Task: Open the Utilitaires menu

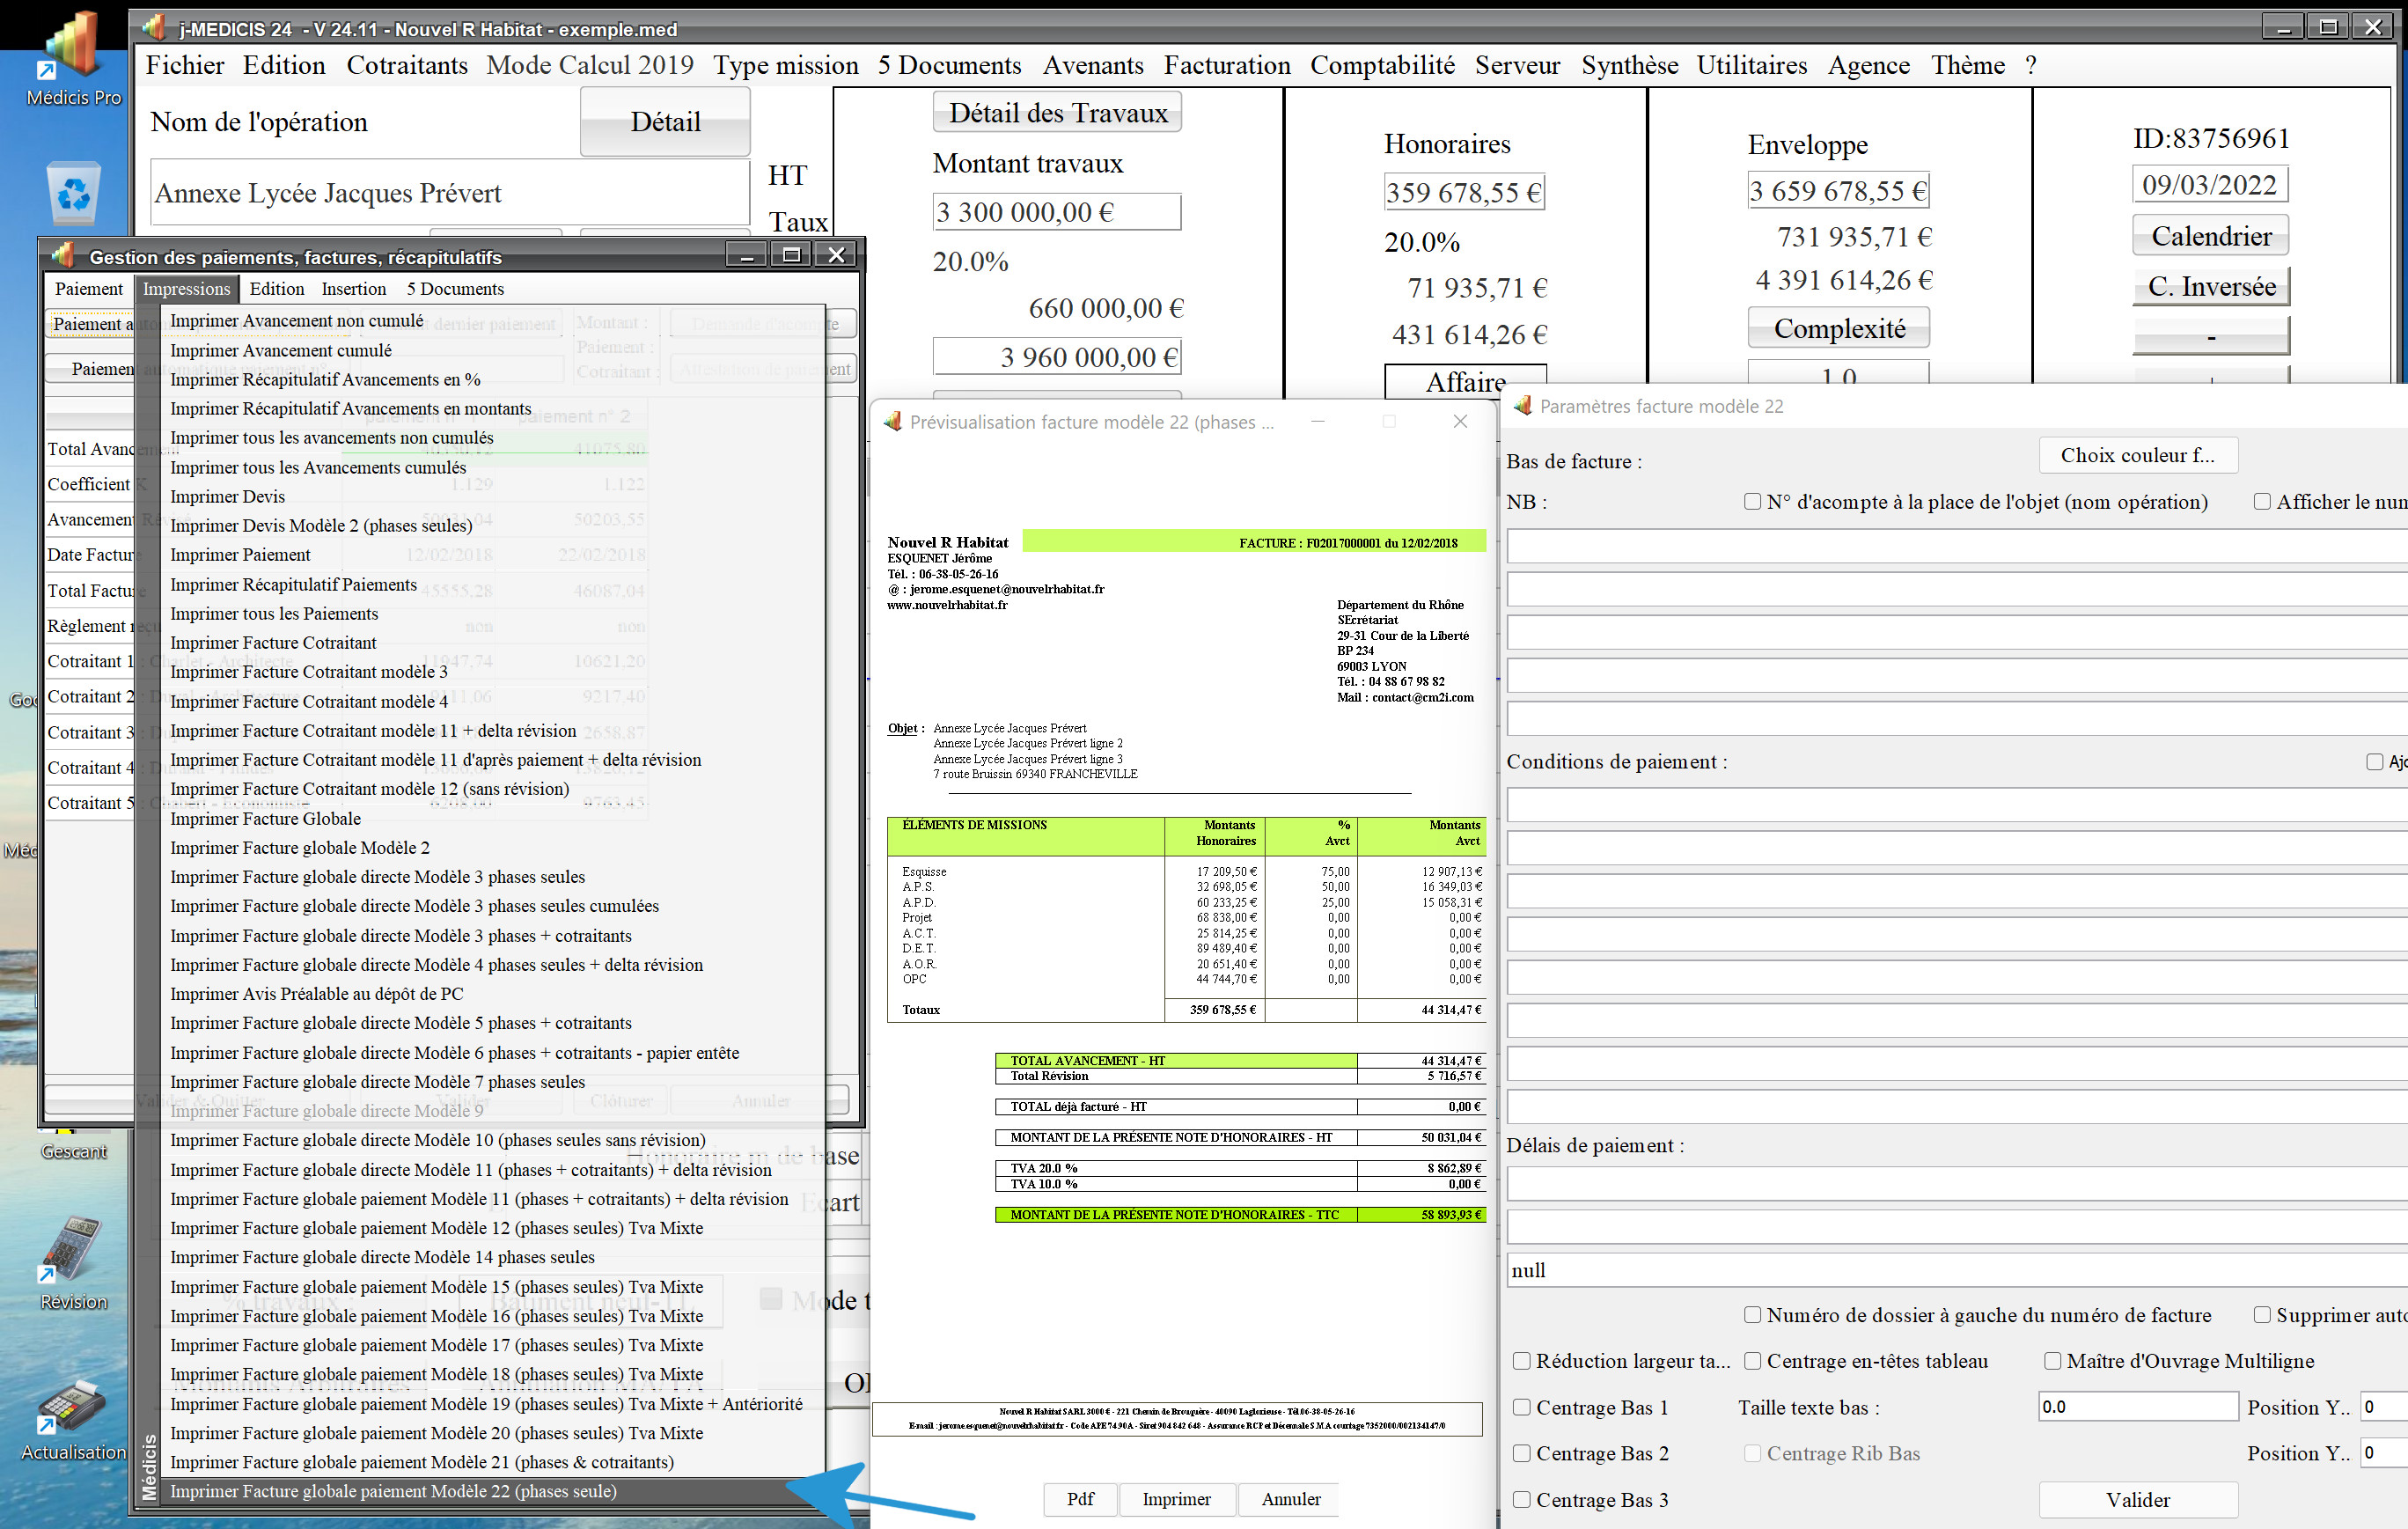Action: (1752, 65)
